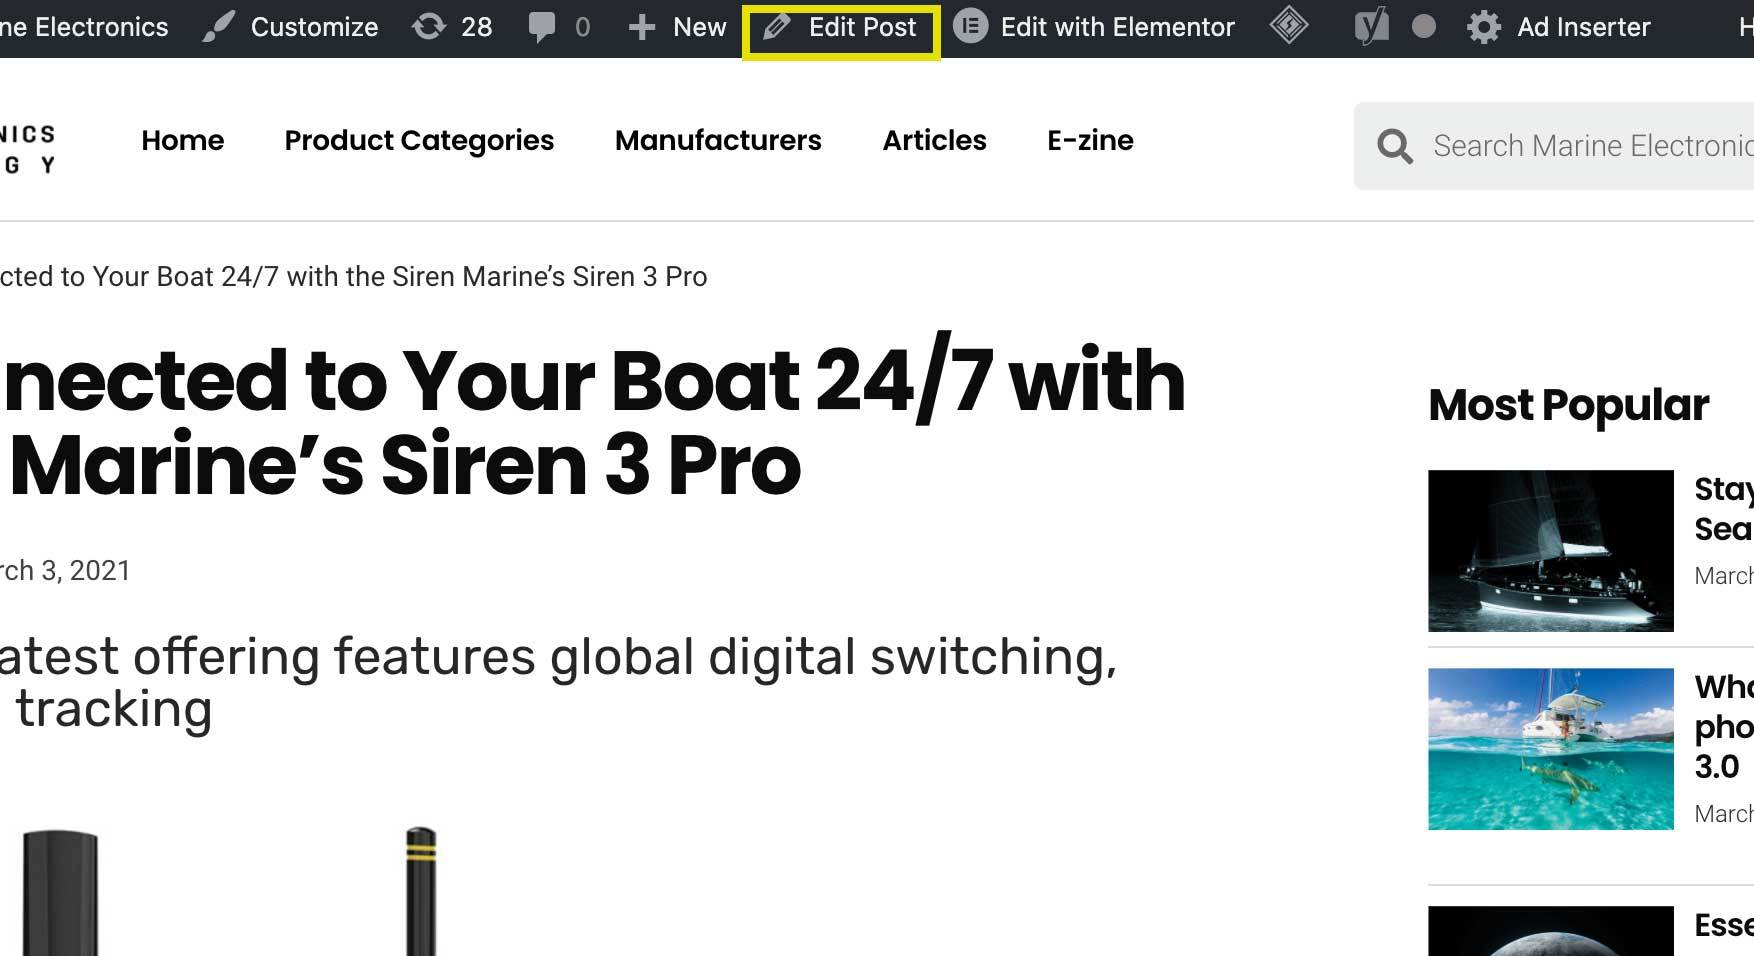Viewport: 1754px width, 956px height.
Task: Click the plus icon next to New
Action: click(x=641, y=27)
